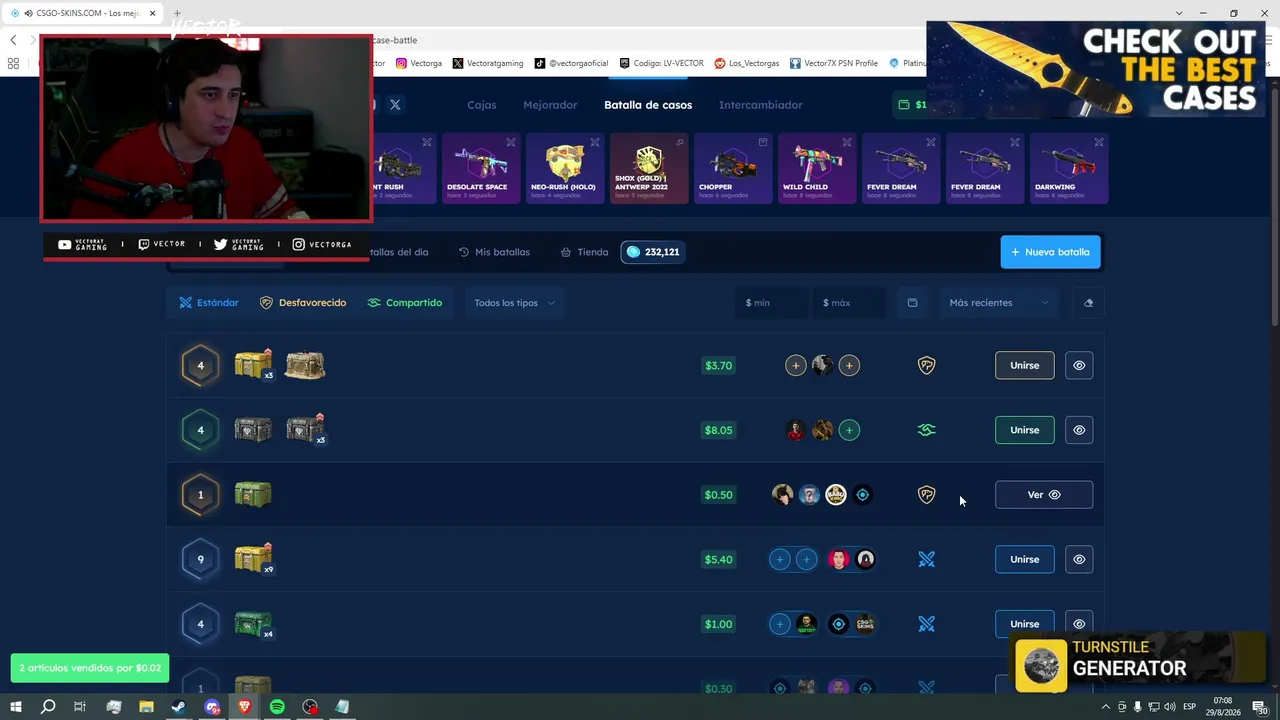Image resolution: width=1280 pixels, height=720 pixels.
Task: Open the Vectorga Instagram bookmark
Action: 419,63
